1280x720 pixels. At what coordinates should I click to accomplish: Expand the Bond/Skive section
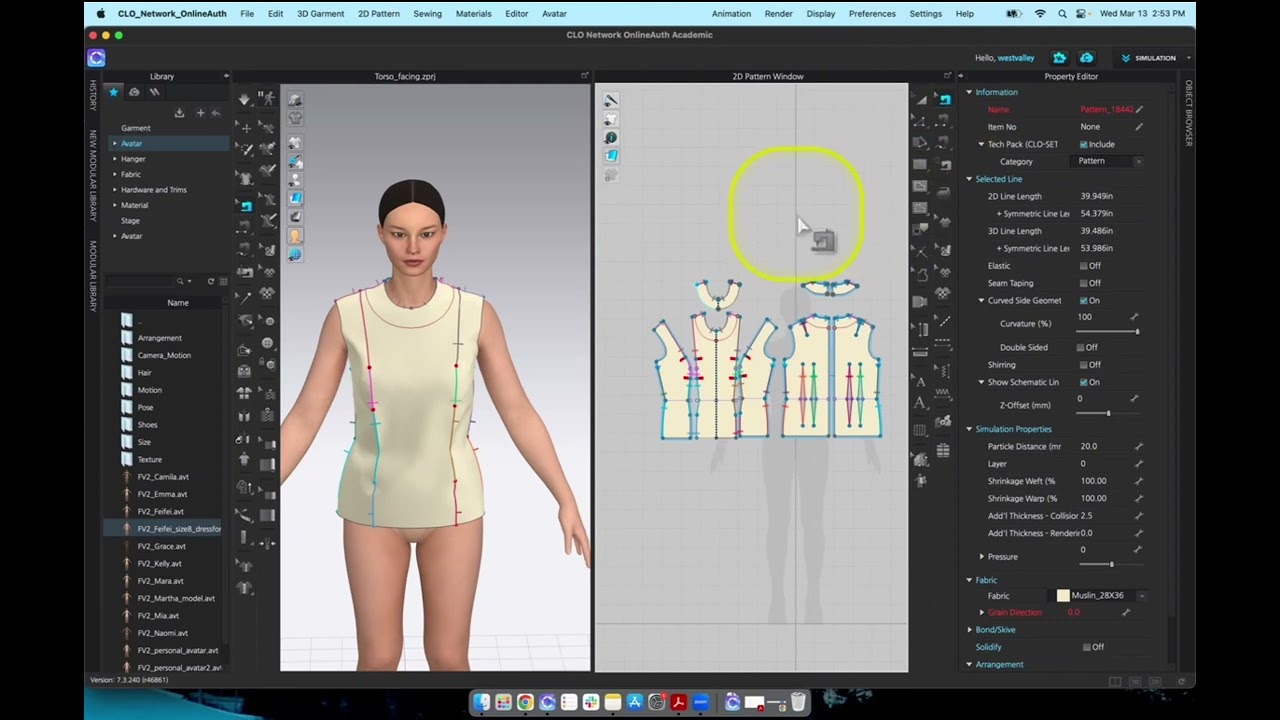969,630
